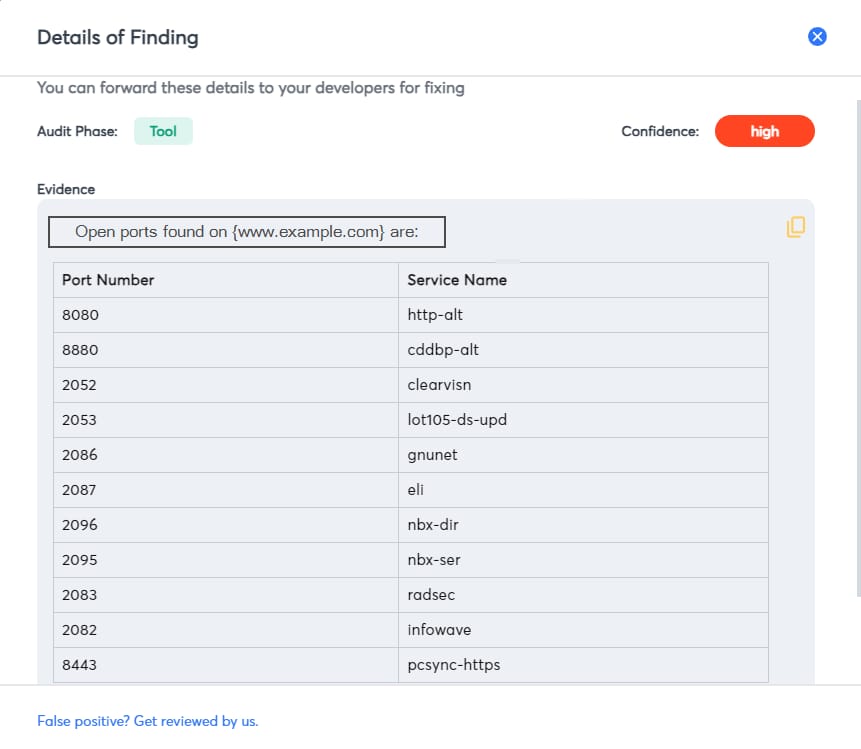Open the 'False positive? Get reviewed by us' link
The height and width of the screenshot is (749, 861).
click(x=148, y=721)
